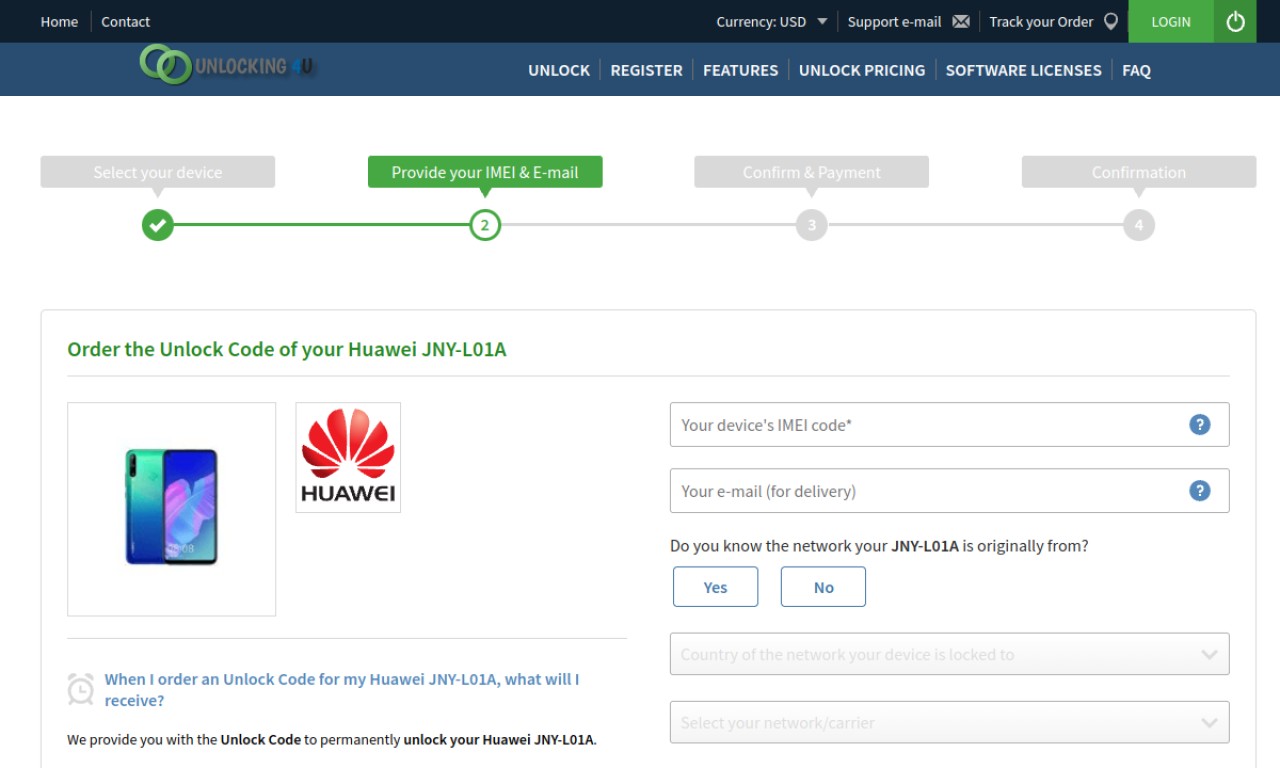Open the UNLOCK PRICING menu item

click(x=862, y=70)
